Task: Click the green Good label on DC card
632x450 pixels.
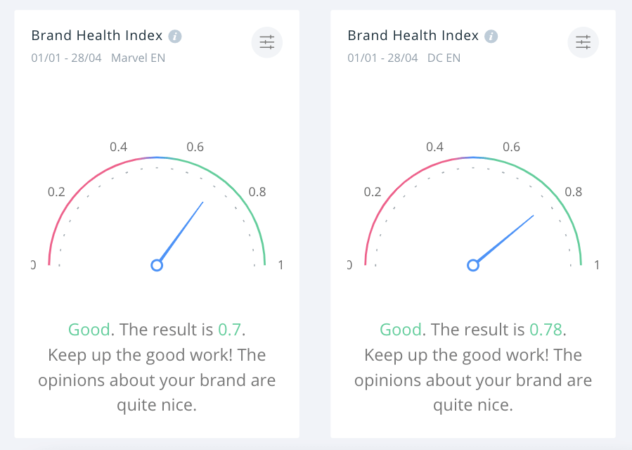Action: point(400,329)
